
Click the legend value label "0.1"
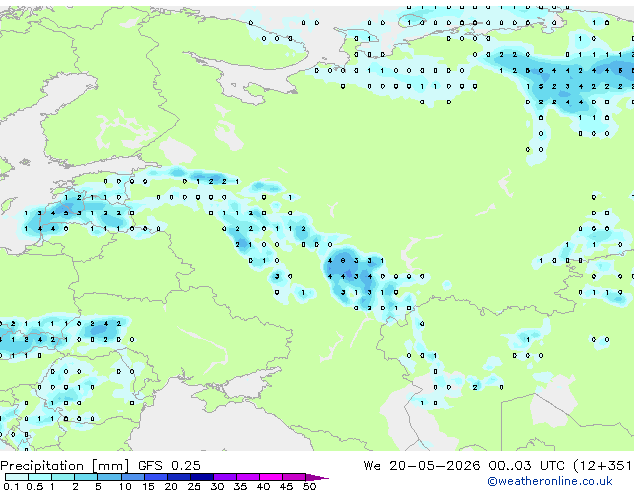pos(11,486)
